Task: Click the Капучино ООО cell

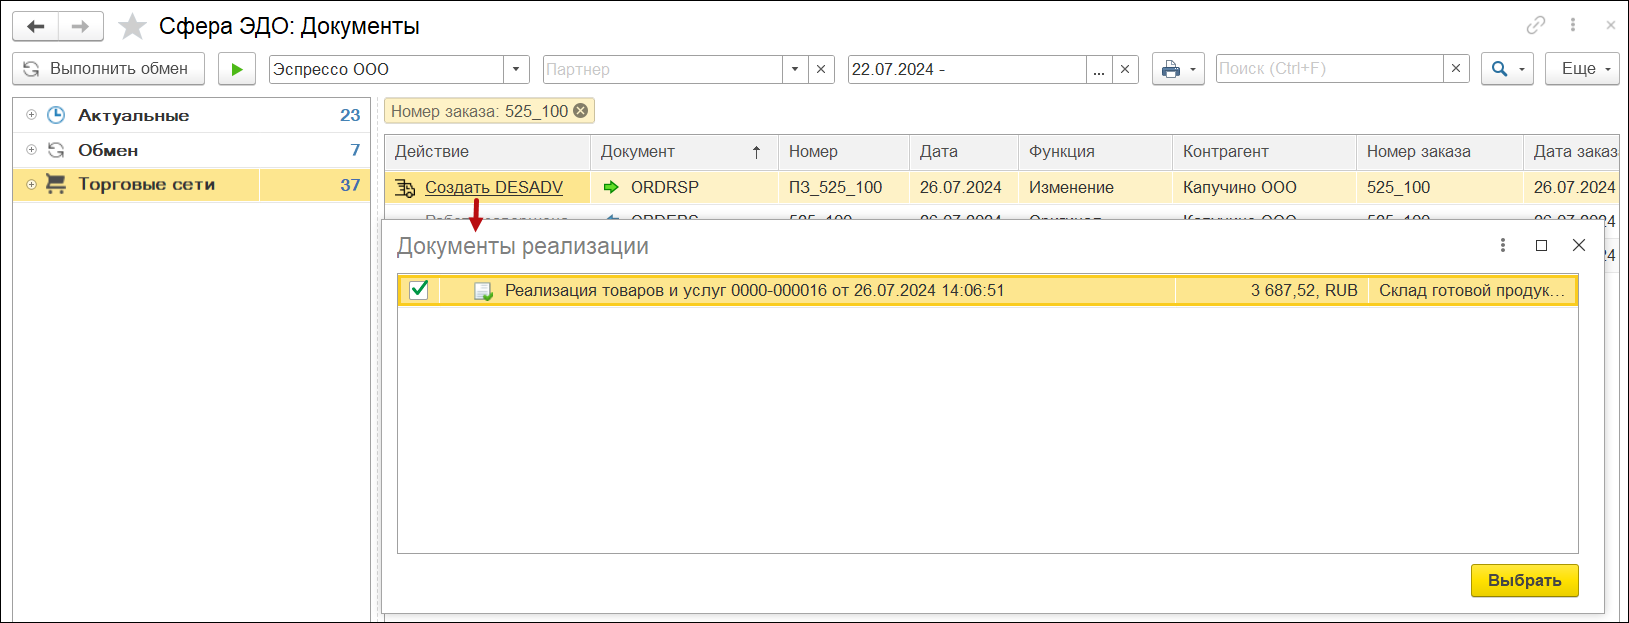Action: click(1264, 187)
